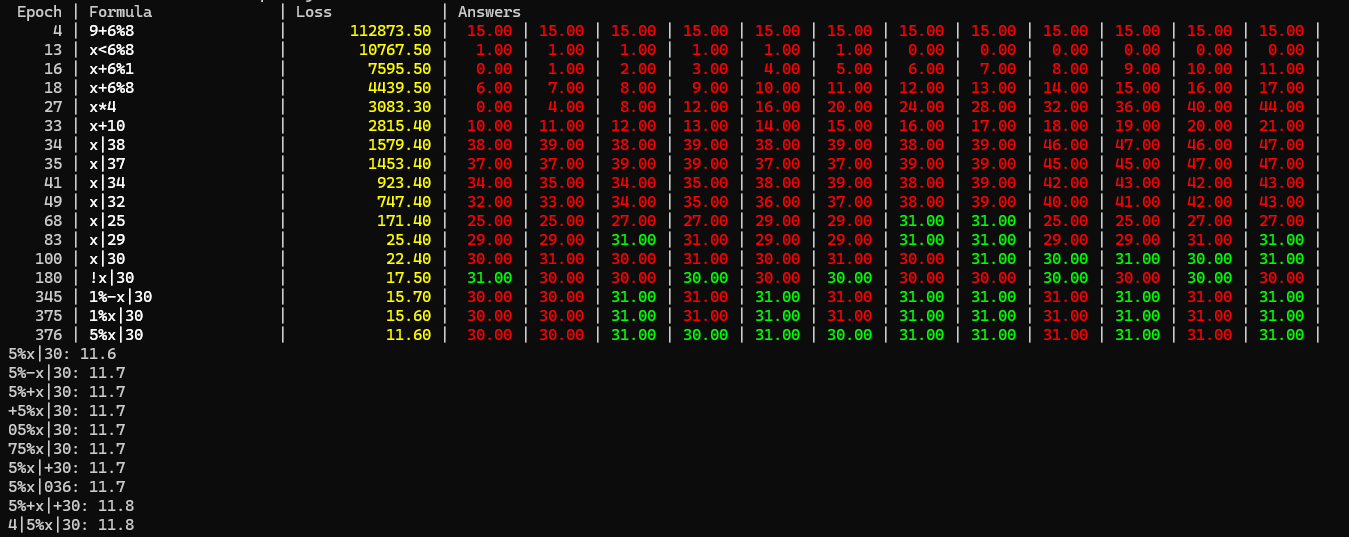This screenshot has width=1349, height=537.
Task: Click the Answers column header
Action: pyautogui.click(x=489, y=12)
